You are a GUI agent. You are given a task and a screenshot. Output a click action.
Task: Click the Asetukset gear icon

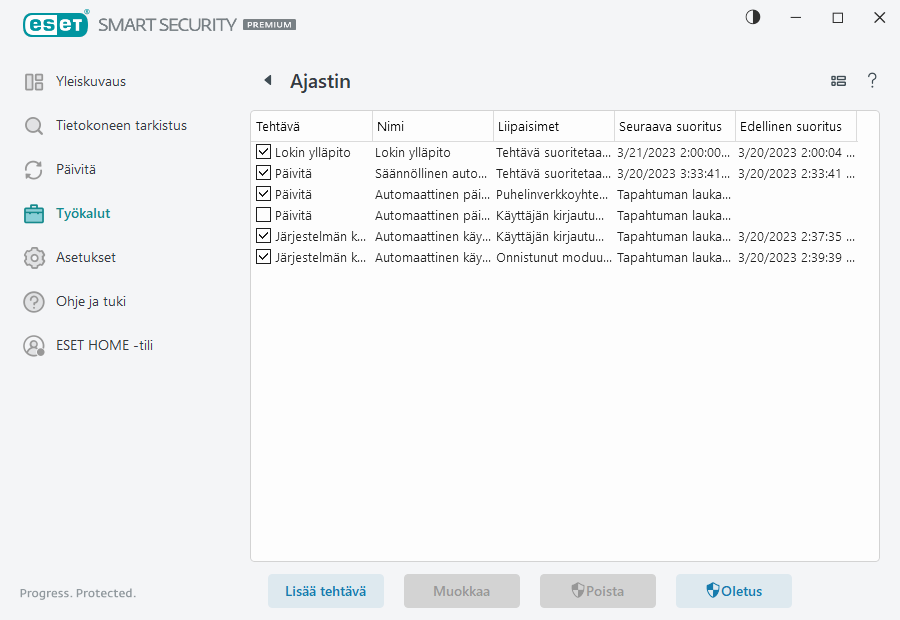tap(34, 258)
